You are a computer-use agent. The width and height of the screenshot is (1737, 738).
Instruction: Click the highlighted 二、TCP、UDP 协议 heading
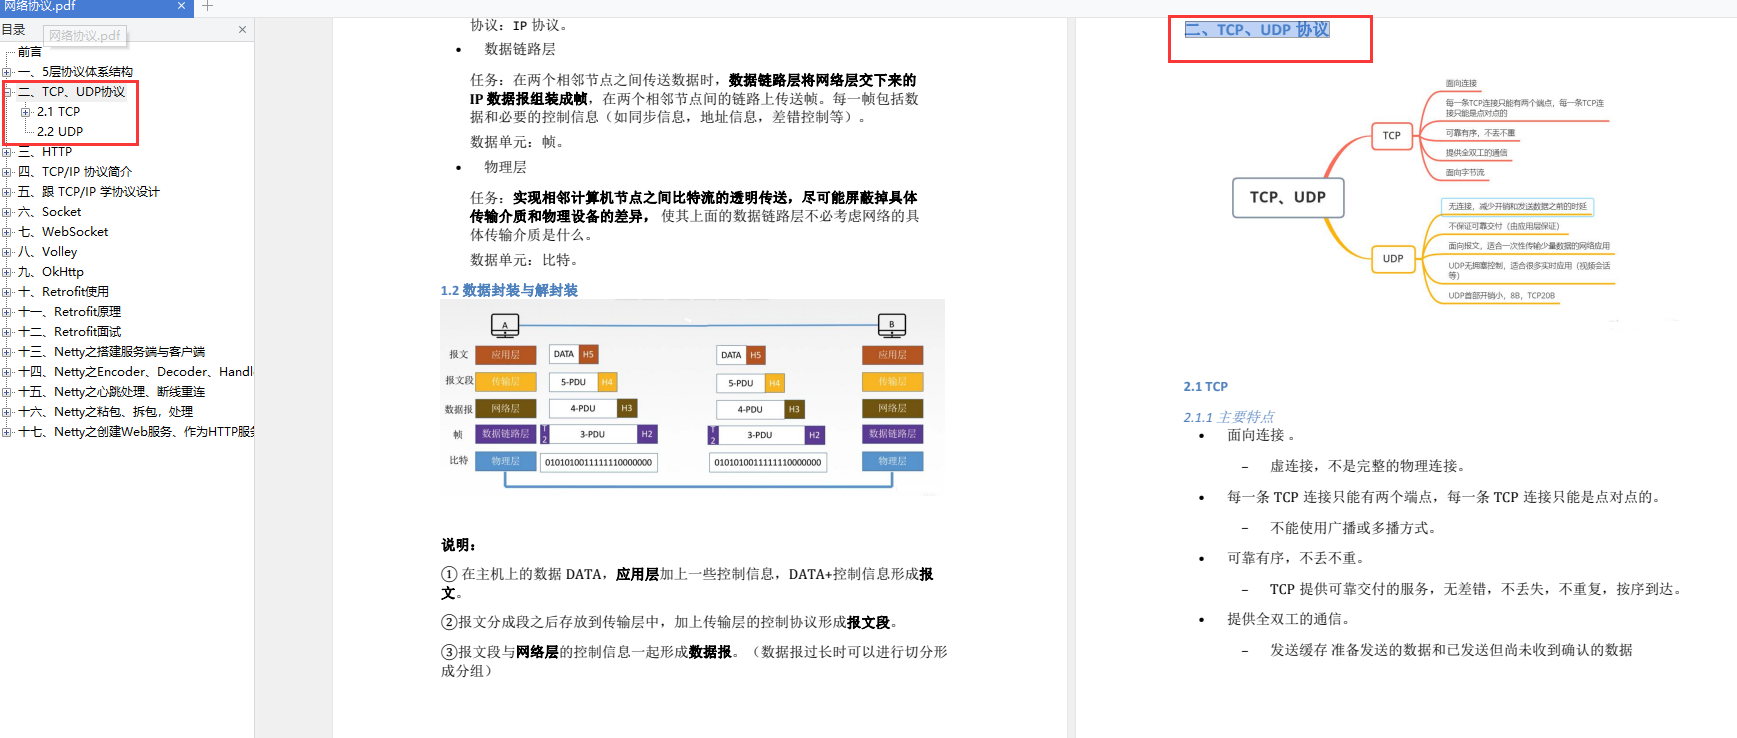point(1257,30)
